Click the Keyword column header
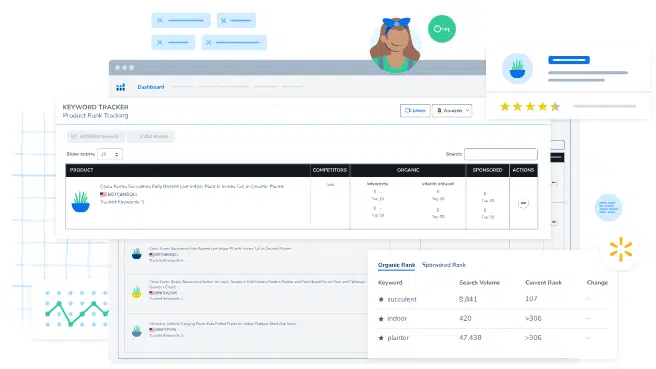Viewport: 656px width, 369px height. pyautogui.click(x=390, y=283)
